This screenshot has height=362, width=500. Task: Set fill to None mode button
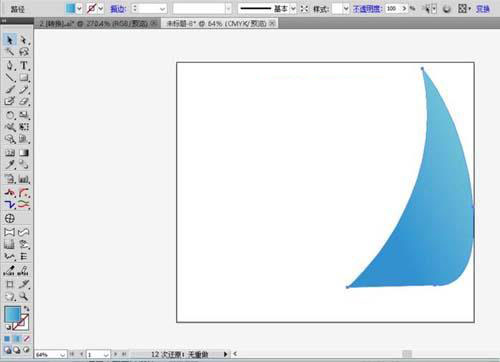point(27,339)
